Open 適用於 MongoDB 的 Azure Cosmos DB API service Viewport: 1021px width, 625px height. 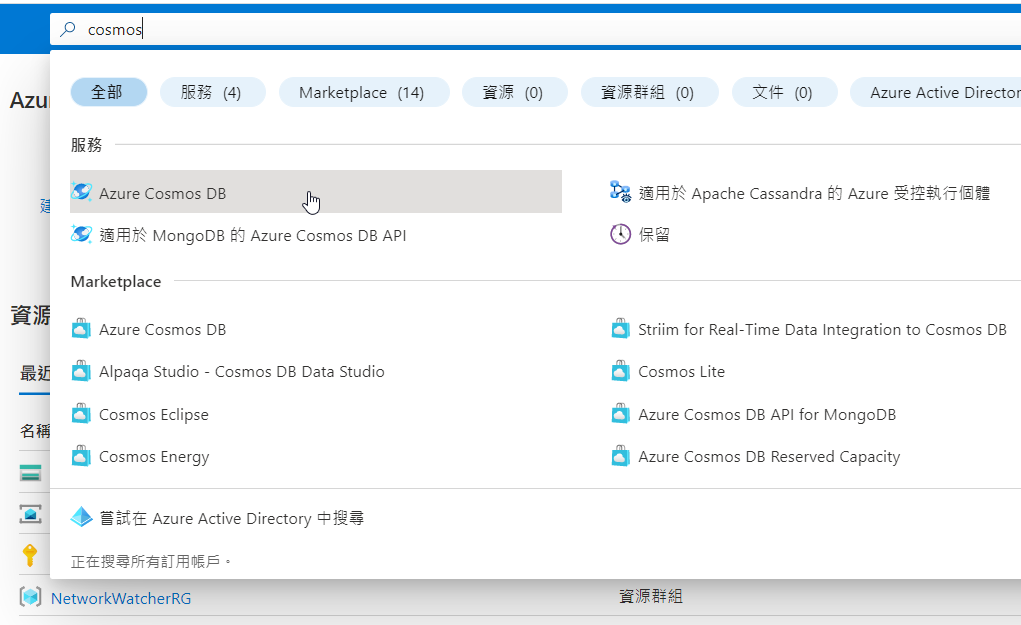click(x=253, y=235)
